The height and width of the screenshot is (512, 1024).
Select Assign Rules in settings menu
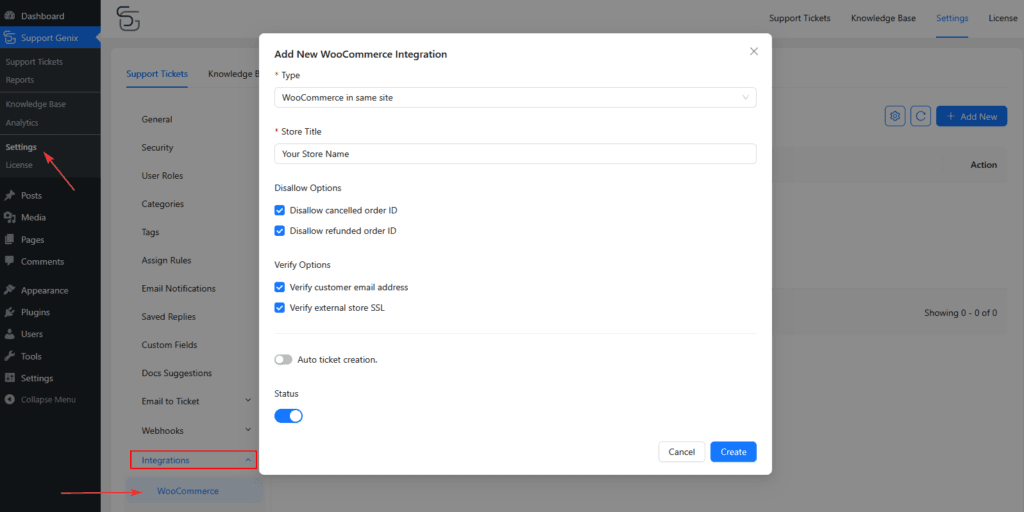pos(167,260)
